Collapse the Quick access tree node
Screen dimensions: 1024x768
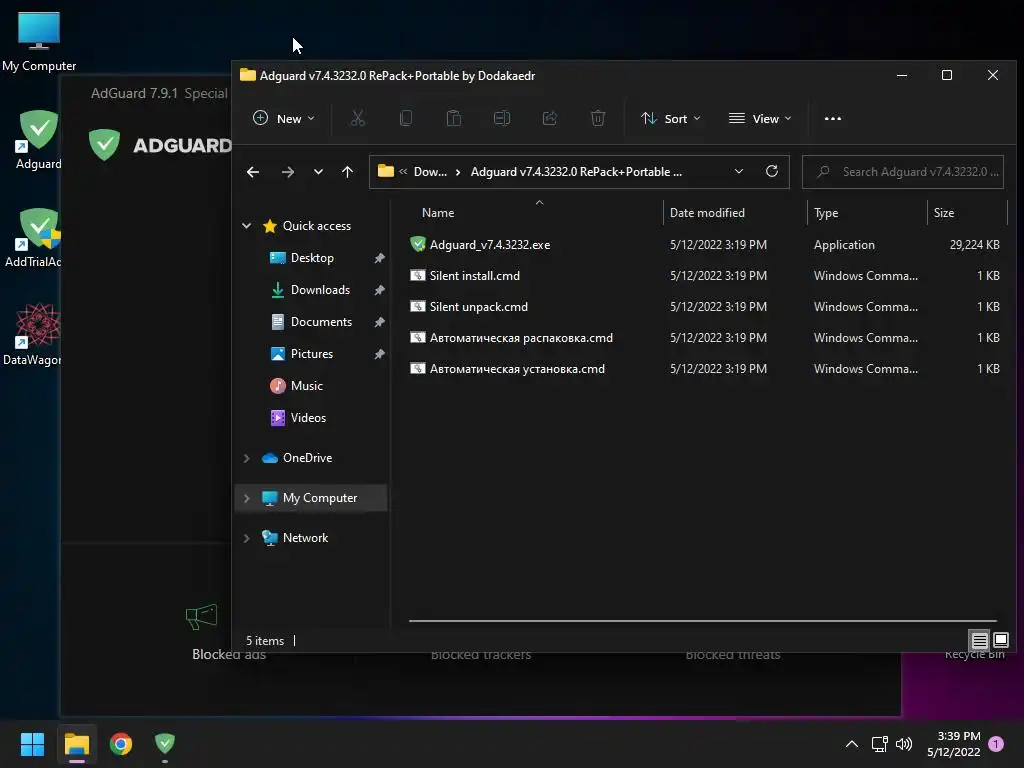tap(246, 225)
